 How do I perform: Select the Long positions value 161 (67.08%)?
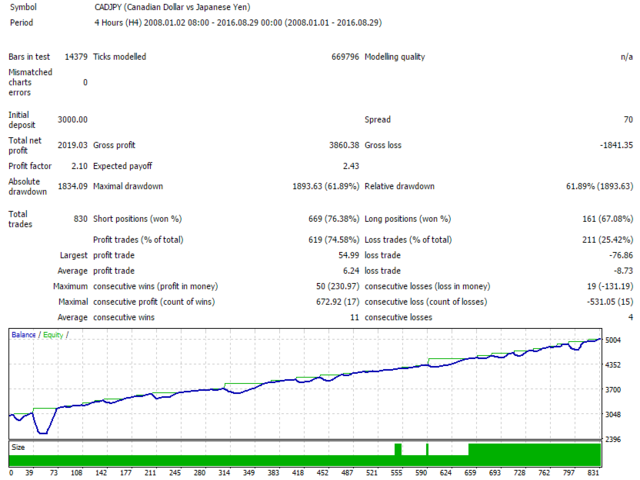pos(607,219)
